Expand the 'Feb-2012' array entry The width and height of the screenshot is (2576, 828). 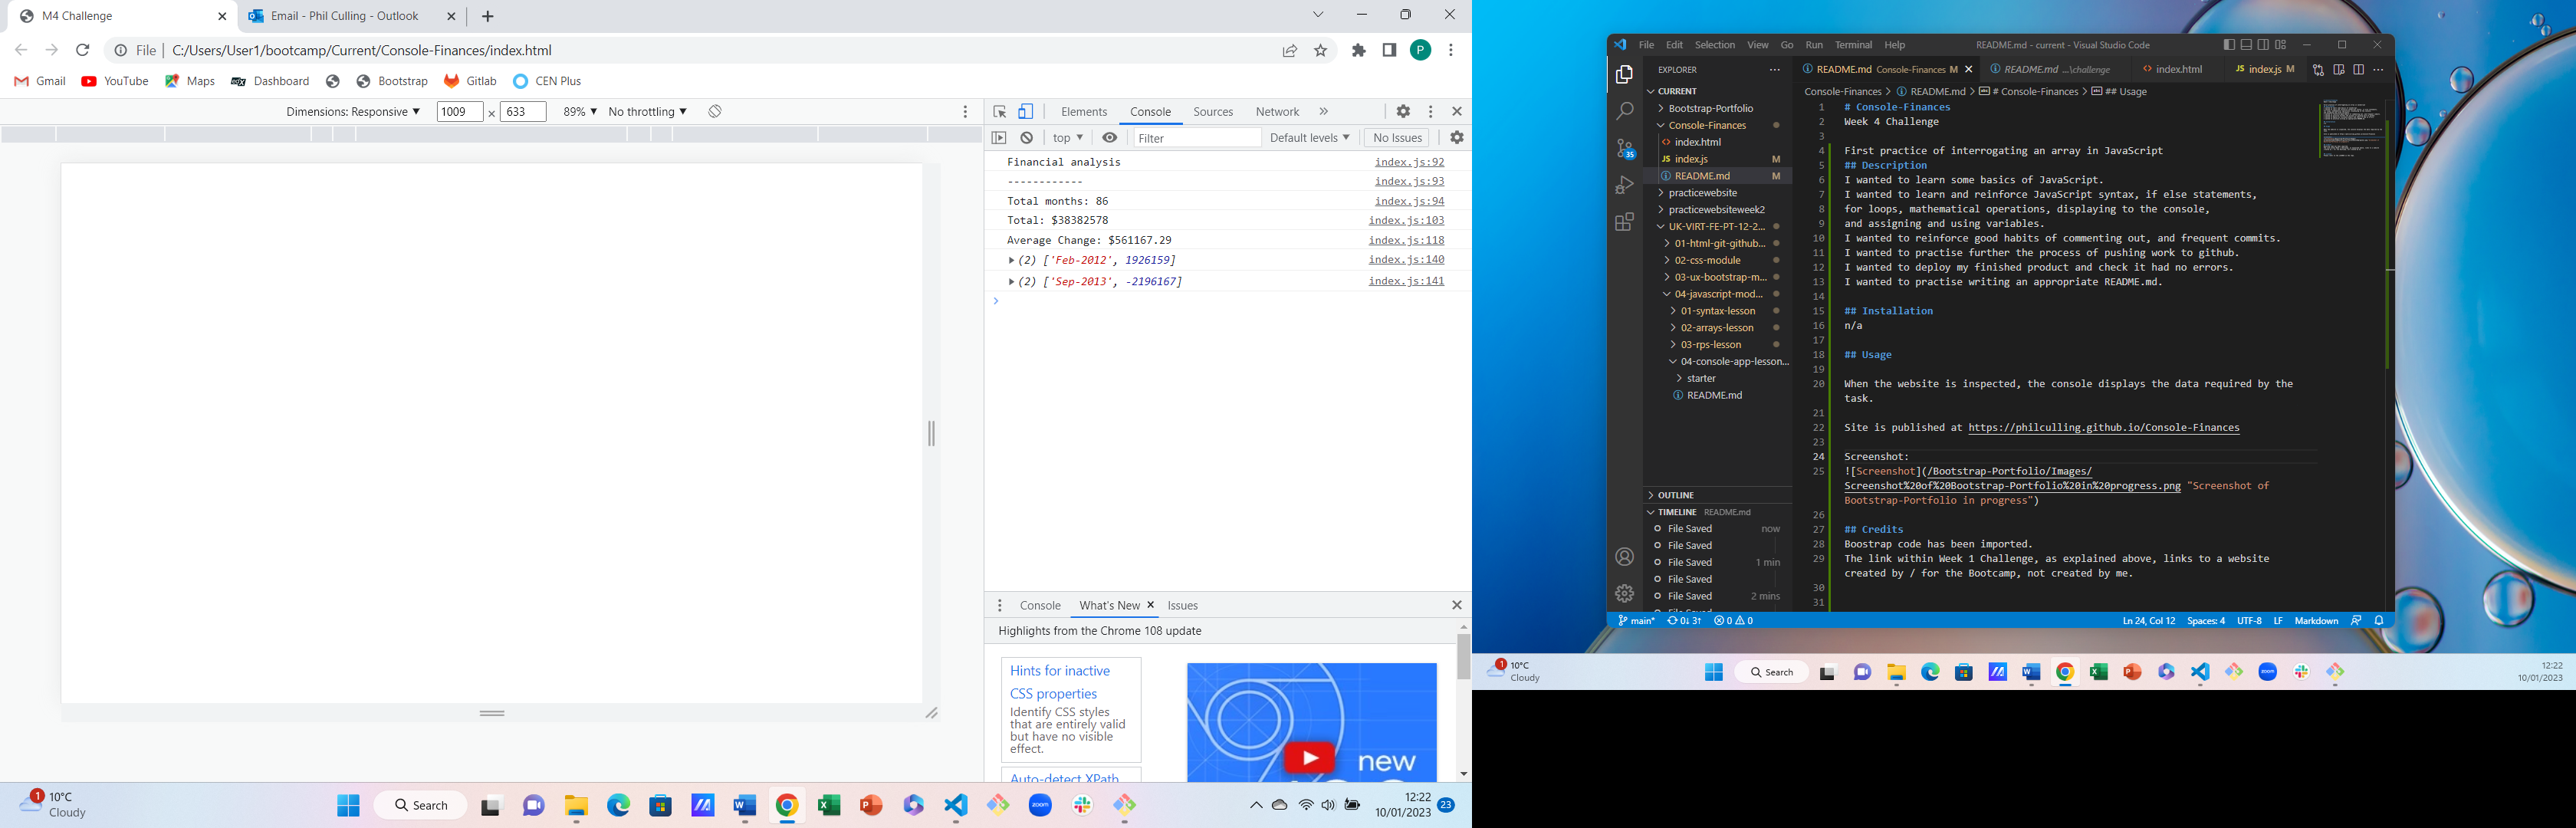coord(1012,260)
